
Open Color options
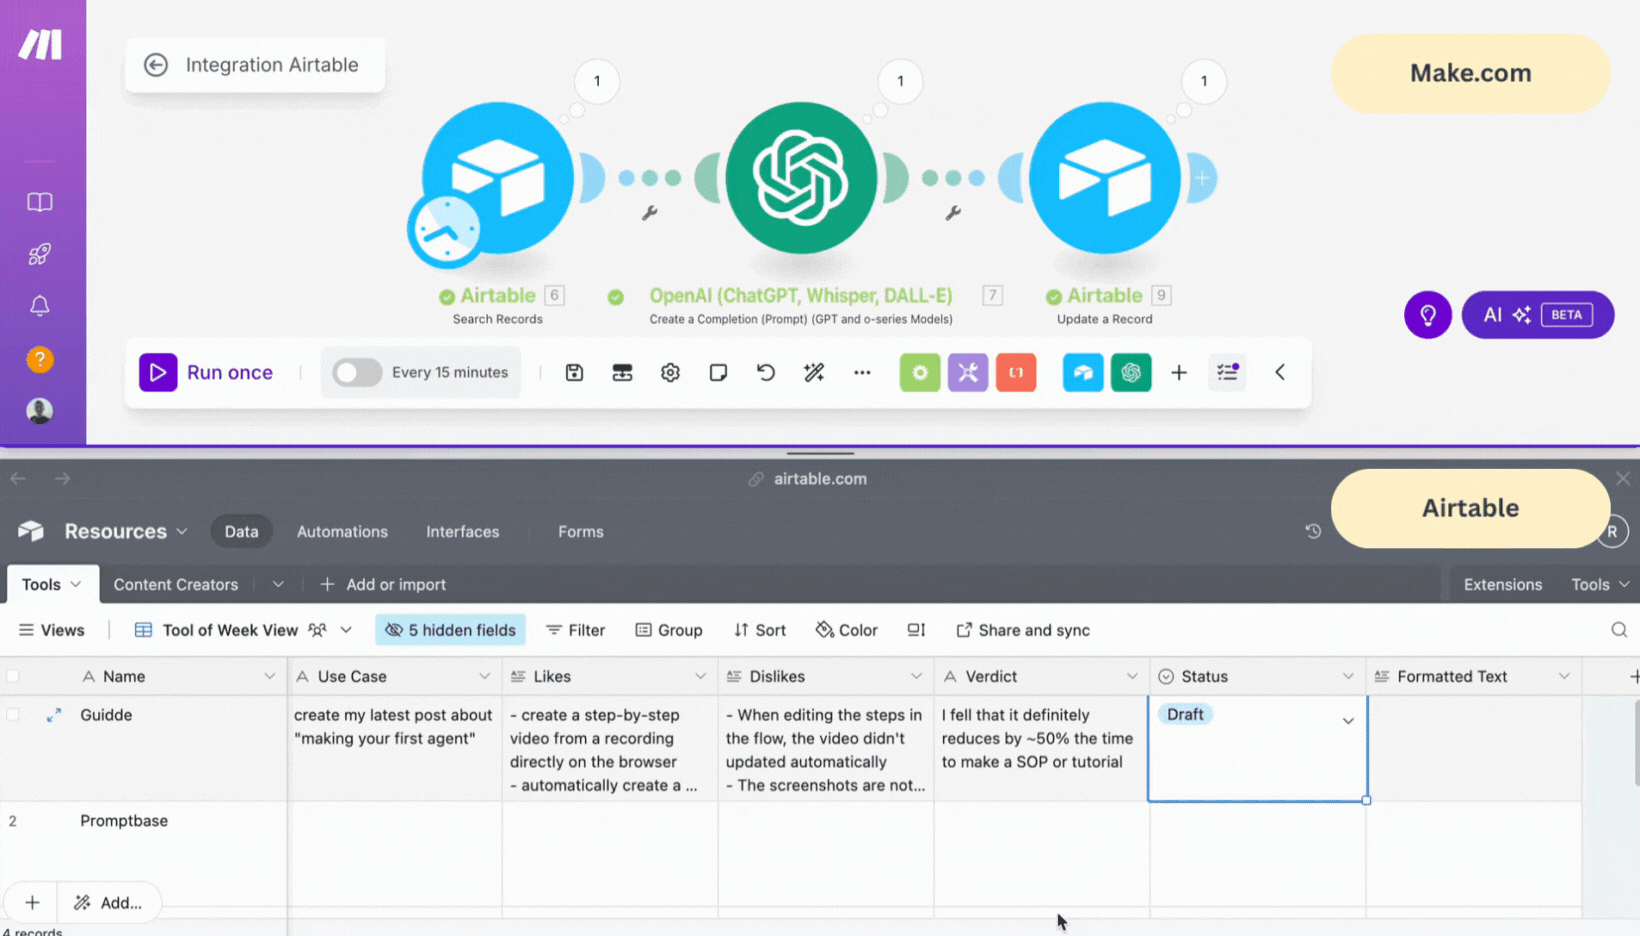(x=847, y=631)
